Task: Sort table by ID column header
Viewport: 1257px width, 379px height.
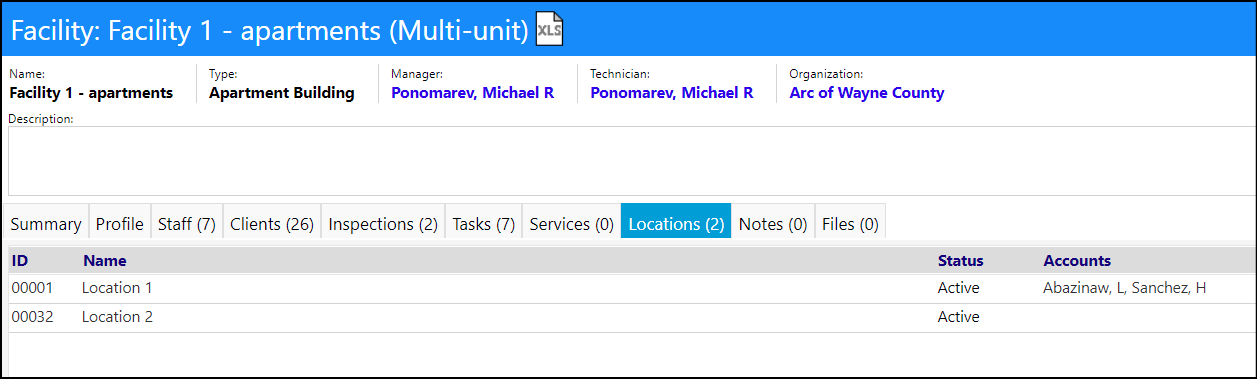Action: (20, 261)
